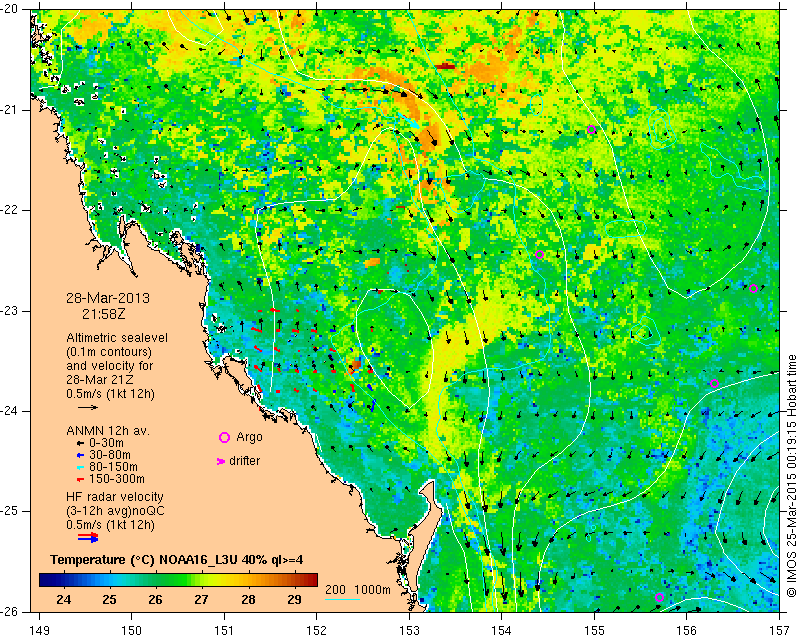Click the 'Argo' legend label text

[x=249, y=437]
